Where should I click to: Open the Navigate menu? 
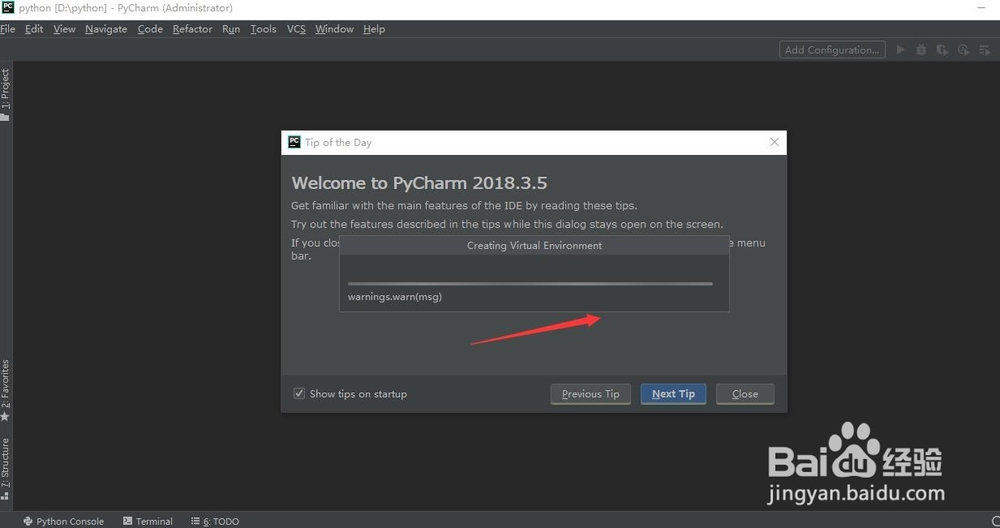106,29
